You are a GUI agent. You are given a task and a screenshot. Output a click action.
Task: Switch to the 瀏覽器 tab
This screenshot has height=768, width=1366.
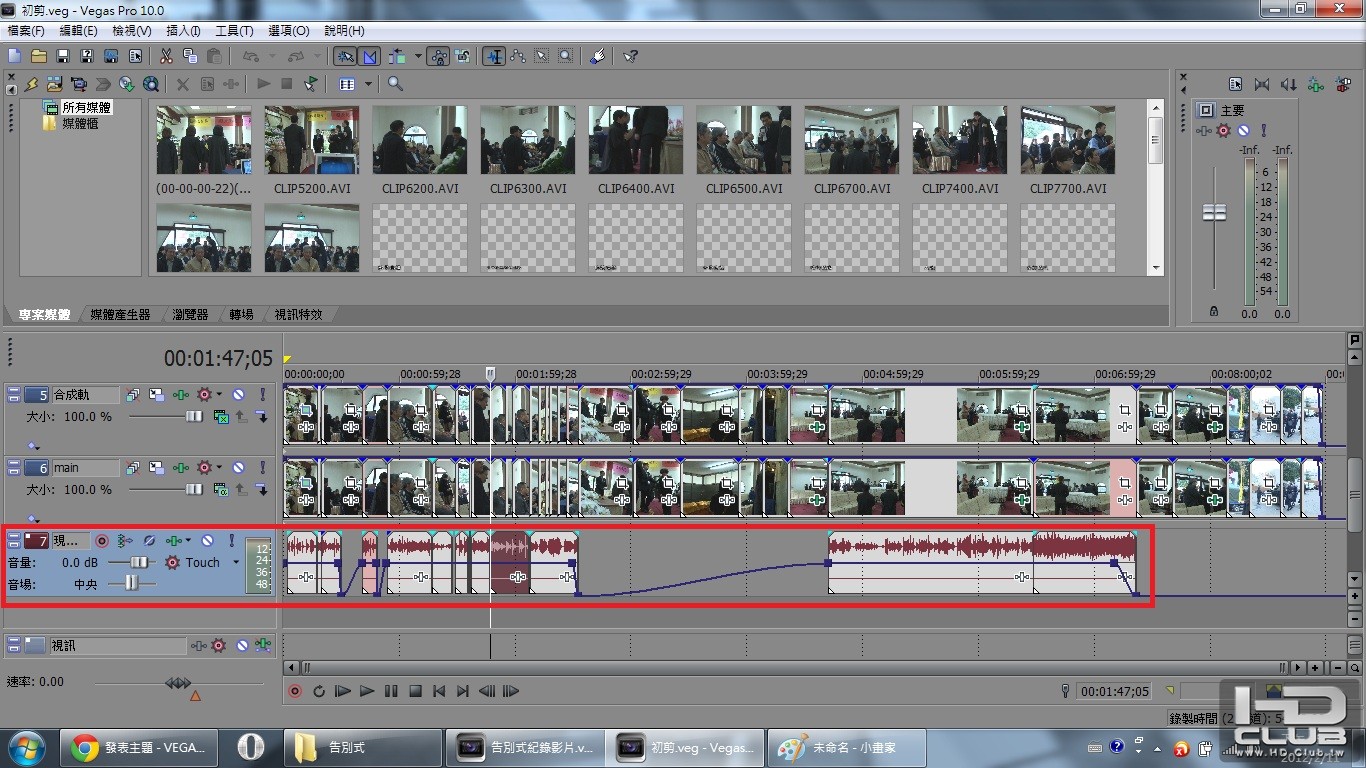pos(189,314)
